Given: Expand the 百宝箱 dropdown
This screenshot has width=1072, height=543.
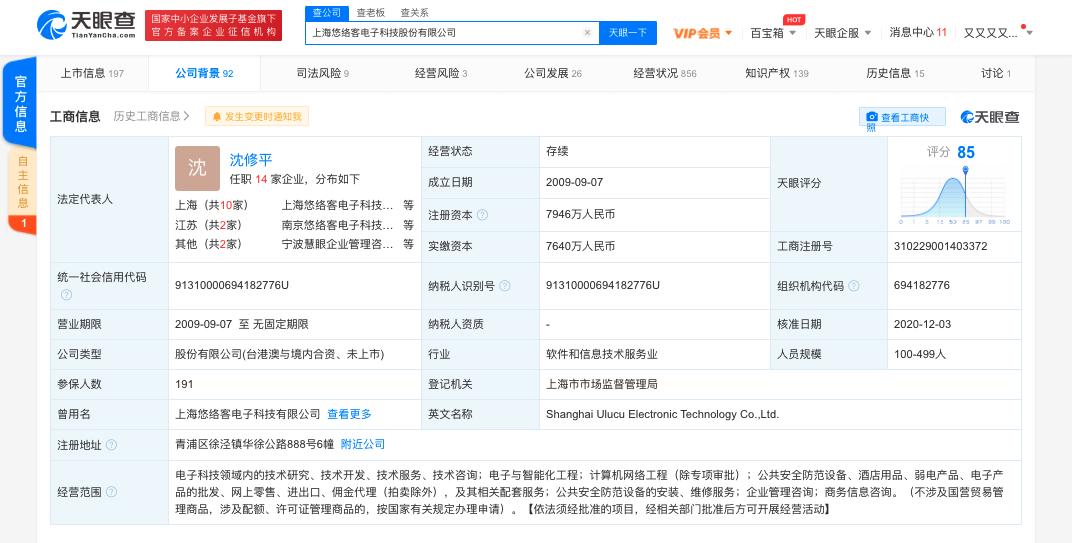Looking at the screenshot, I should pyautogui.click(x=773, y=33).
